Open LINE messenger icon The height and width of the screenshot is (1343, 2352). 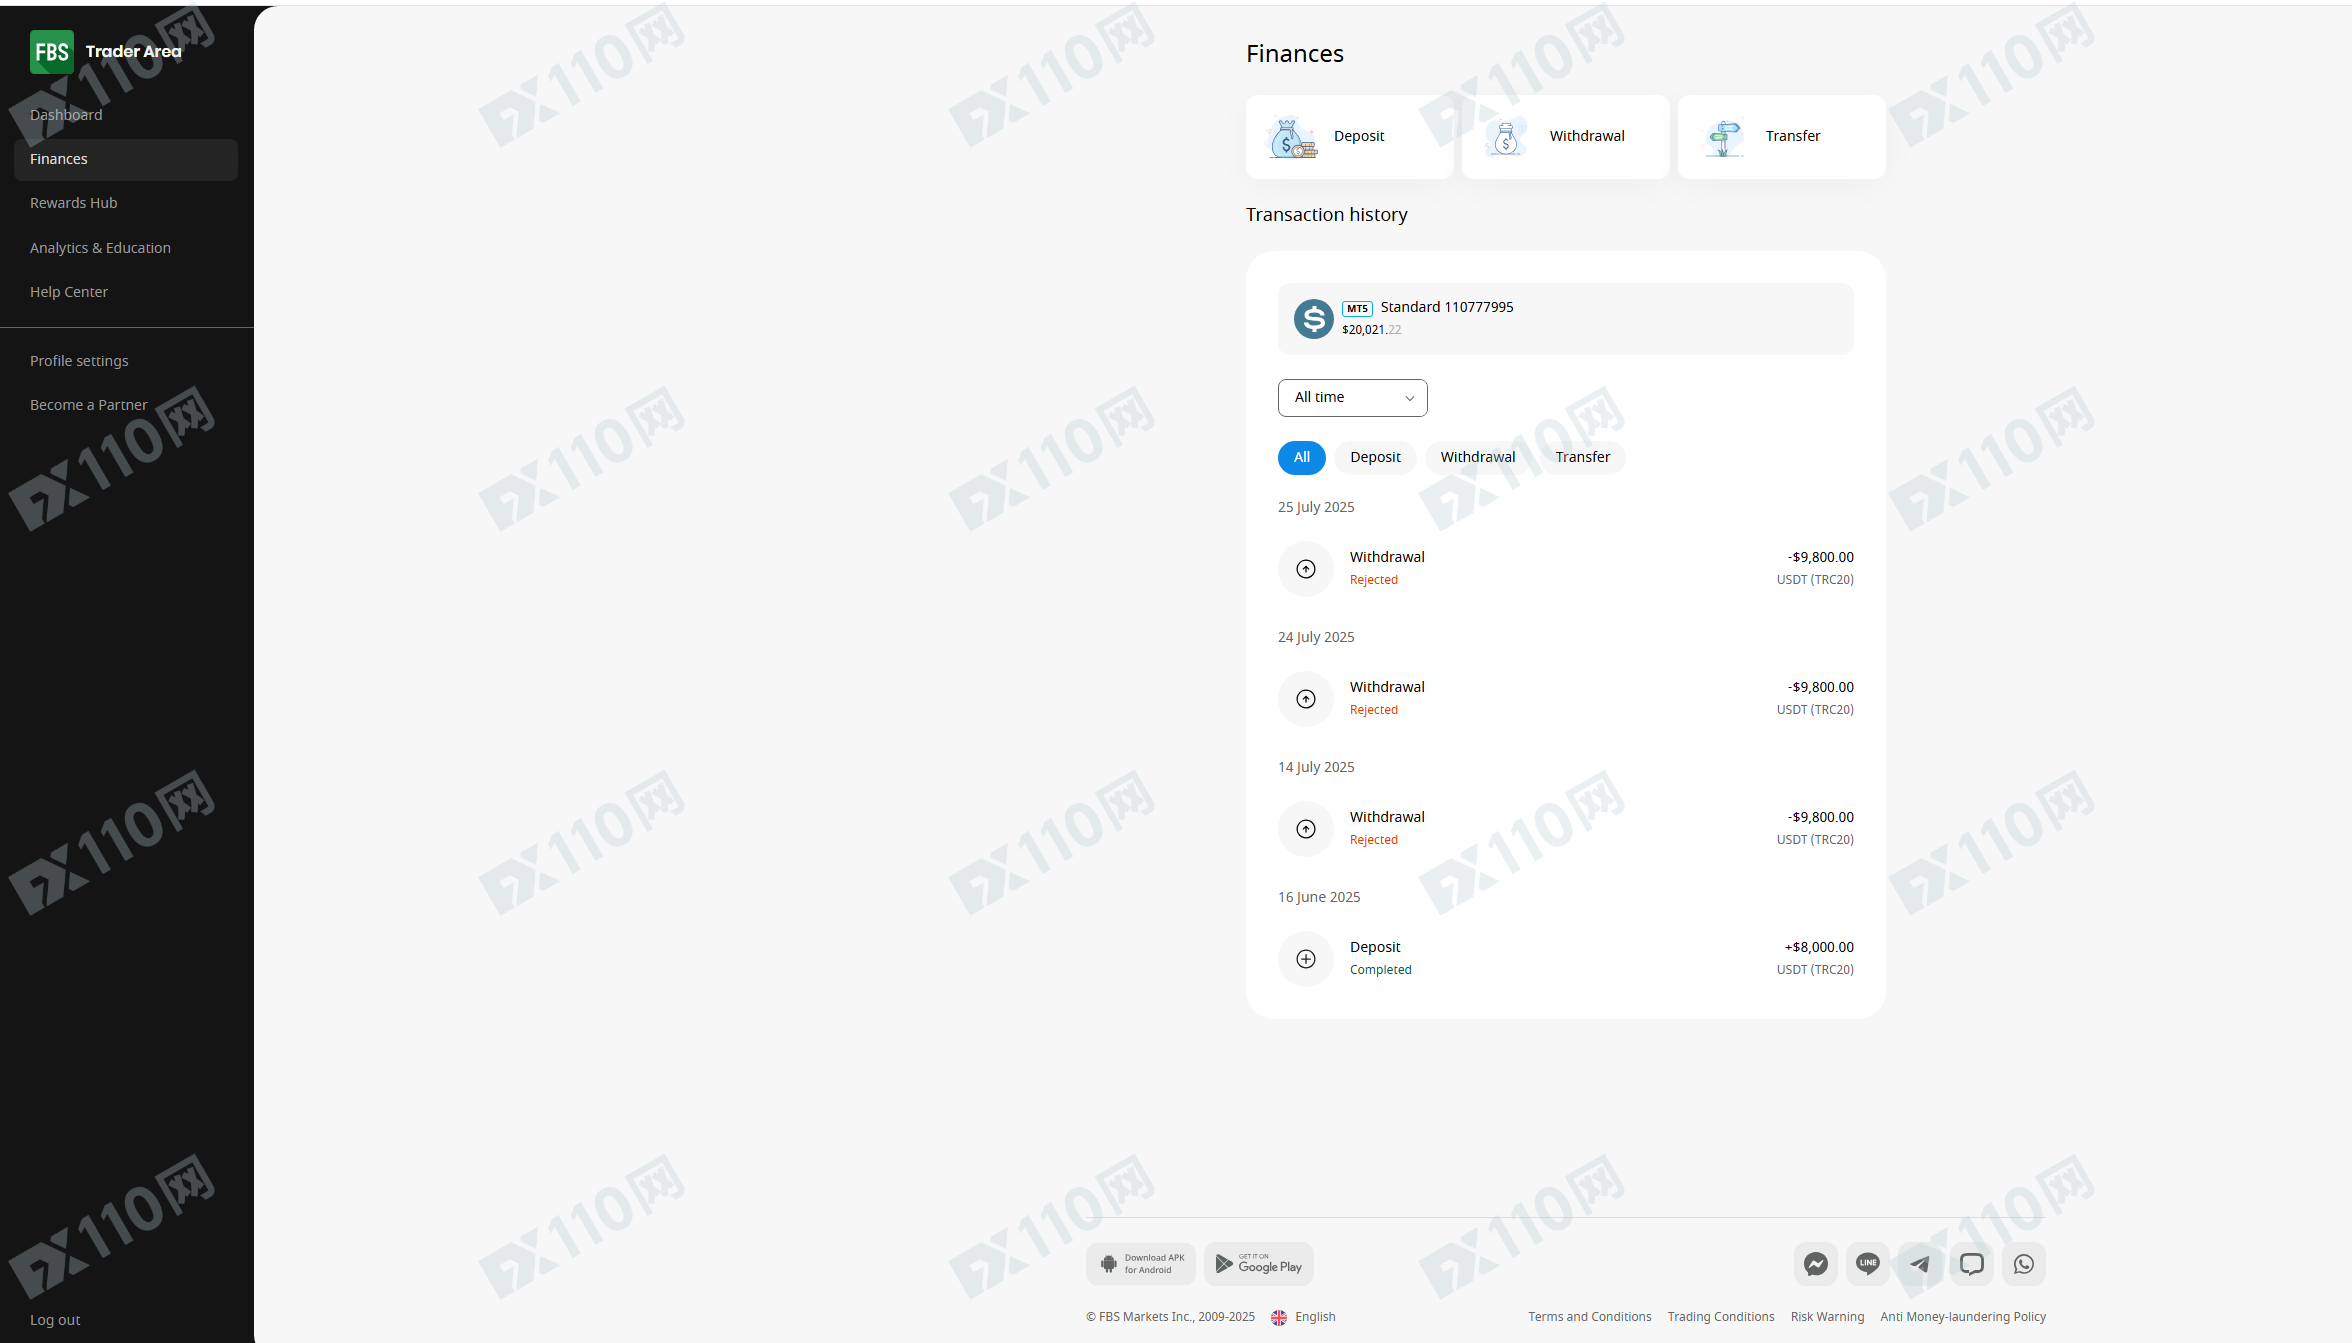tap(1867, 1264)
